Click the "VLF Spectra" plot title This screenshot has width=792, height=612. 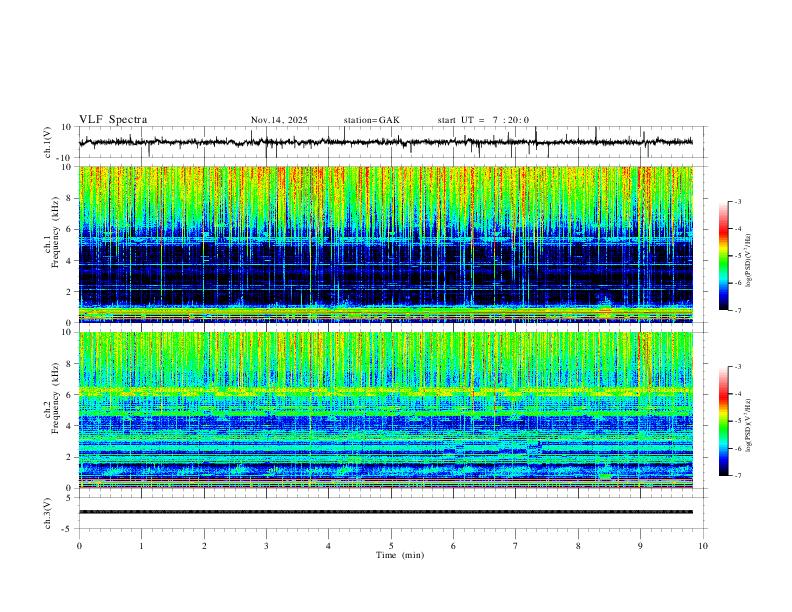point(113,120)
